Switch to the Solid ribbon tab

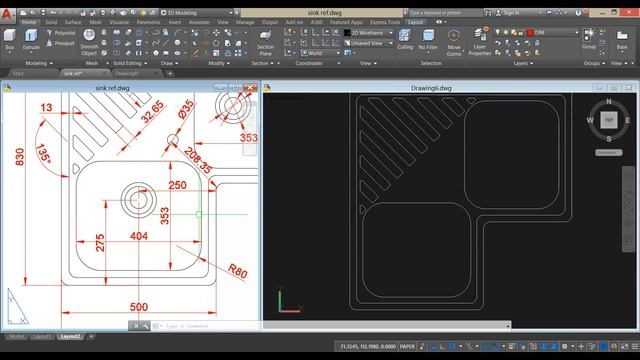tap(51, 22)
